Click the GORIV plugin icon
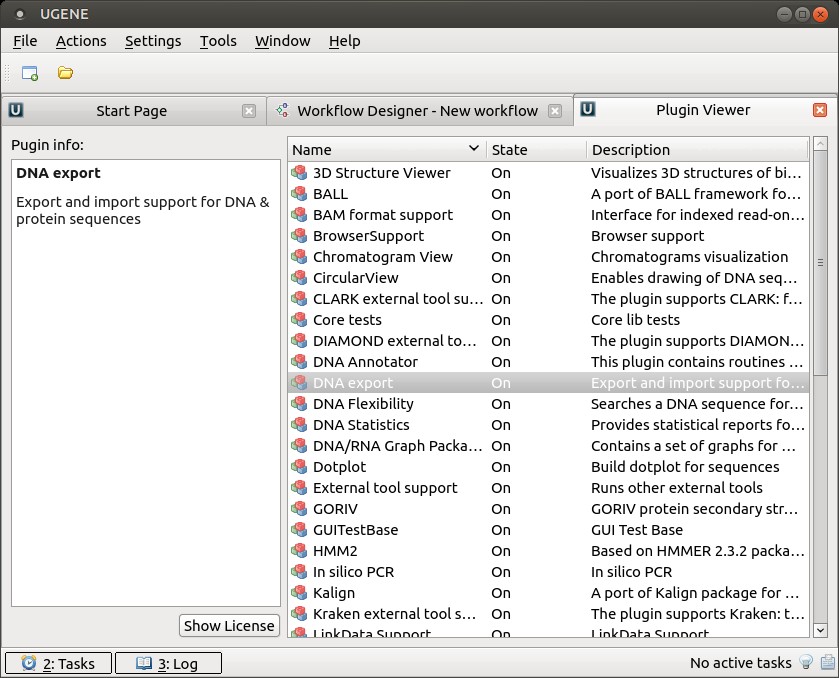The width and height of the screenshot is (839, 678). pos(299,508)
